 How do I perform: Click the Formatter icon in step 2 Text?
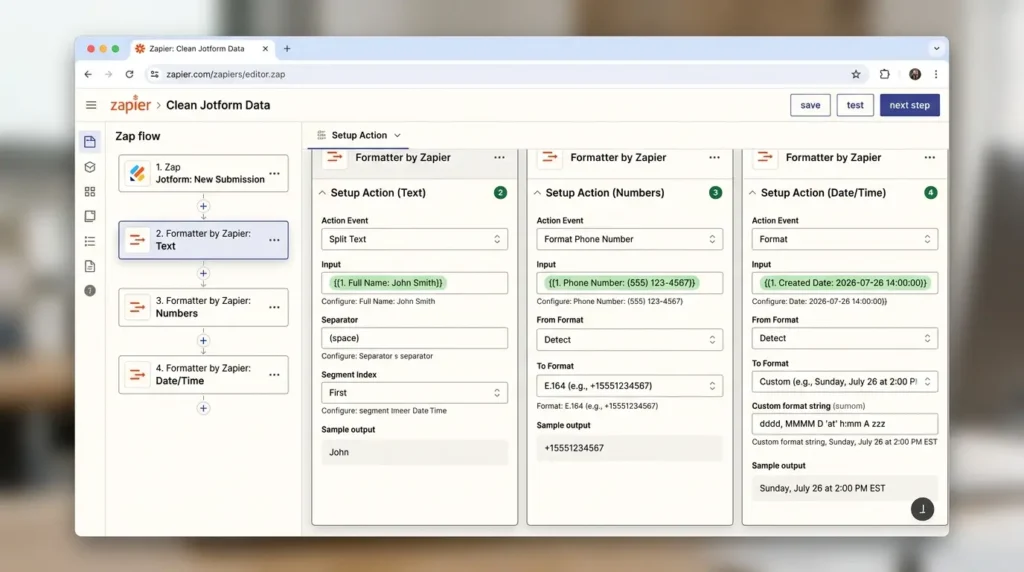(137, 240)
